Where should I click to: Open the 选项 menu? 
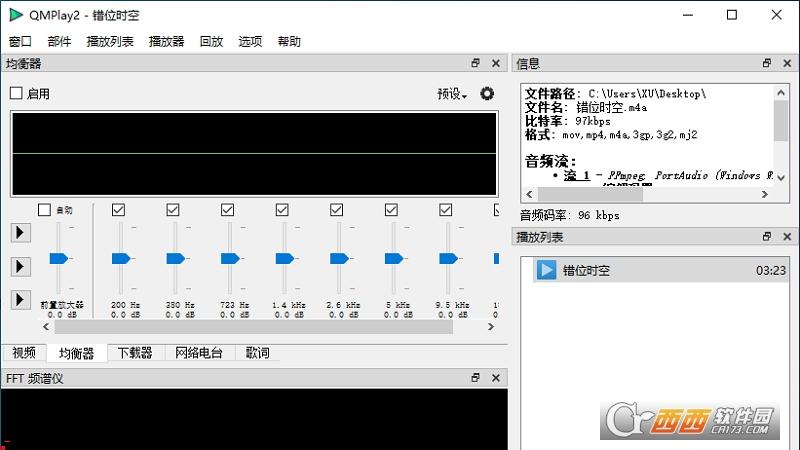click(250, 41)
